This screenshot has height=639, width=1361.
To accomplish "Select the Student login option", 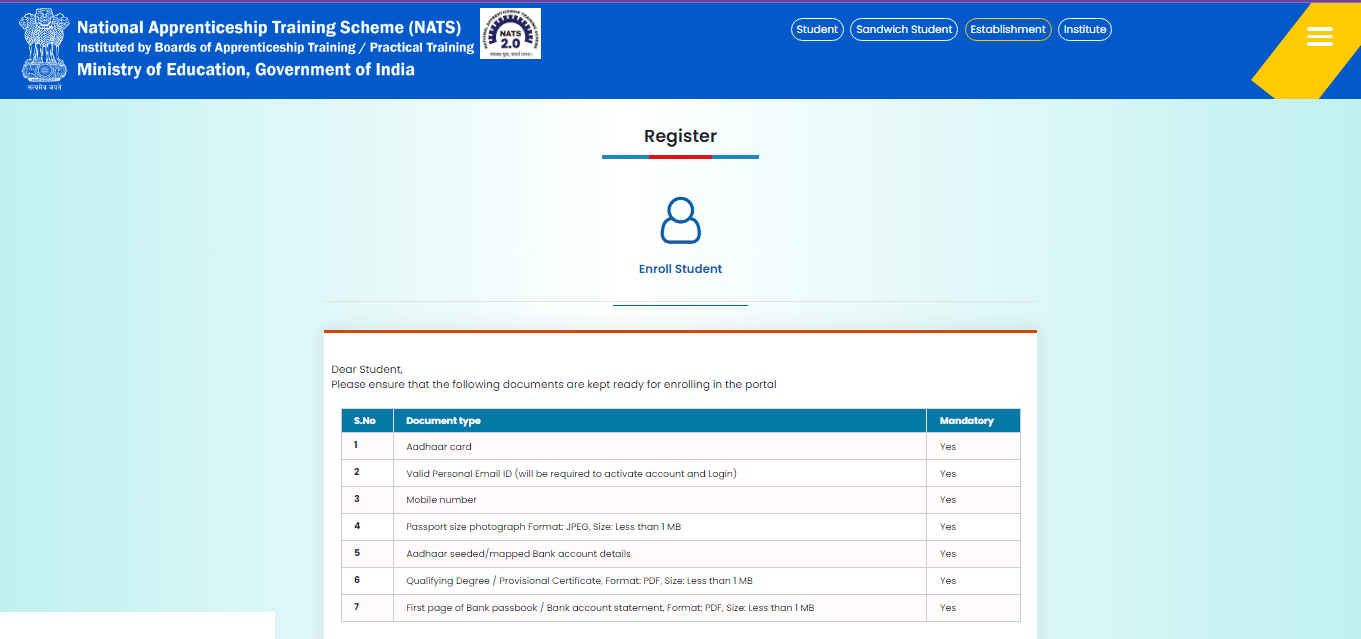I will (x=817, y=30).
